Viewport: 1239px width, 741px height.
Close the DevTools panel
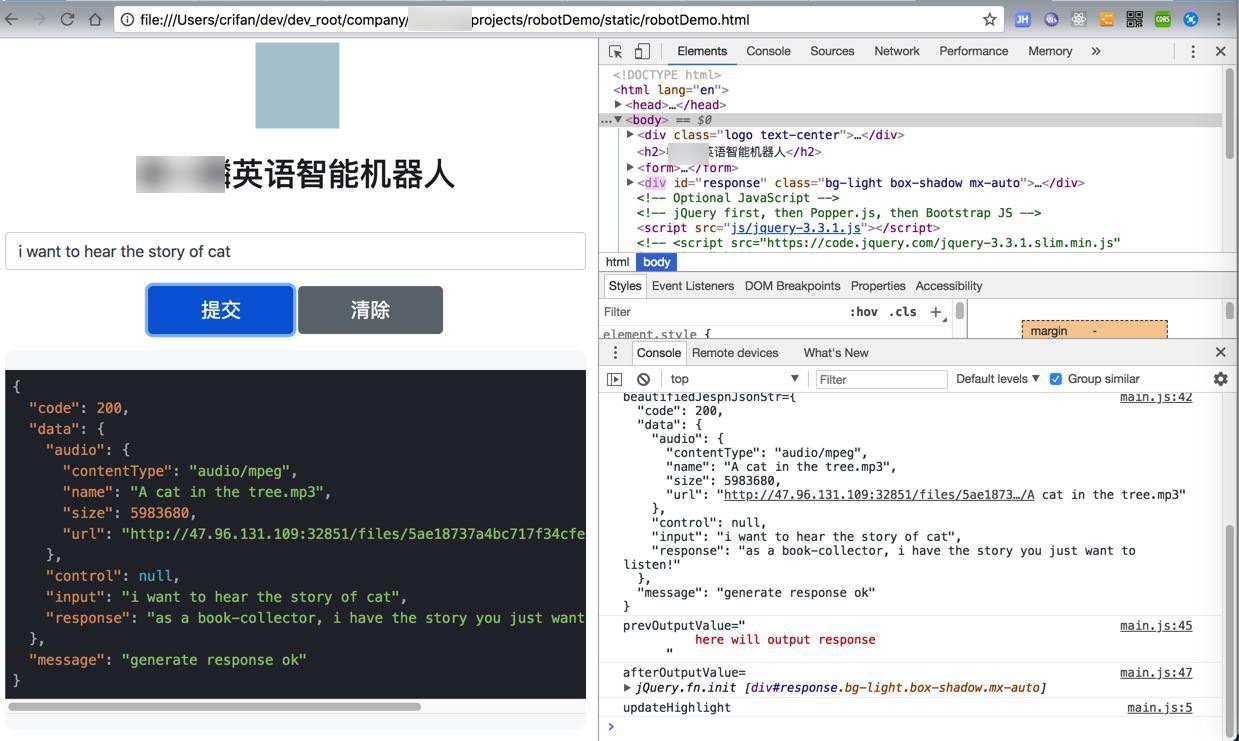coord(1220,51)
